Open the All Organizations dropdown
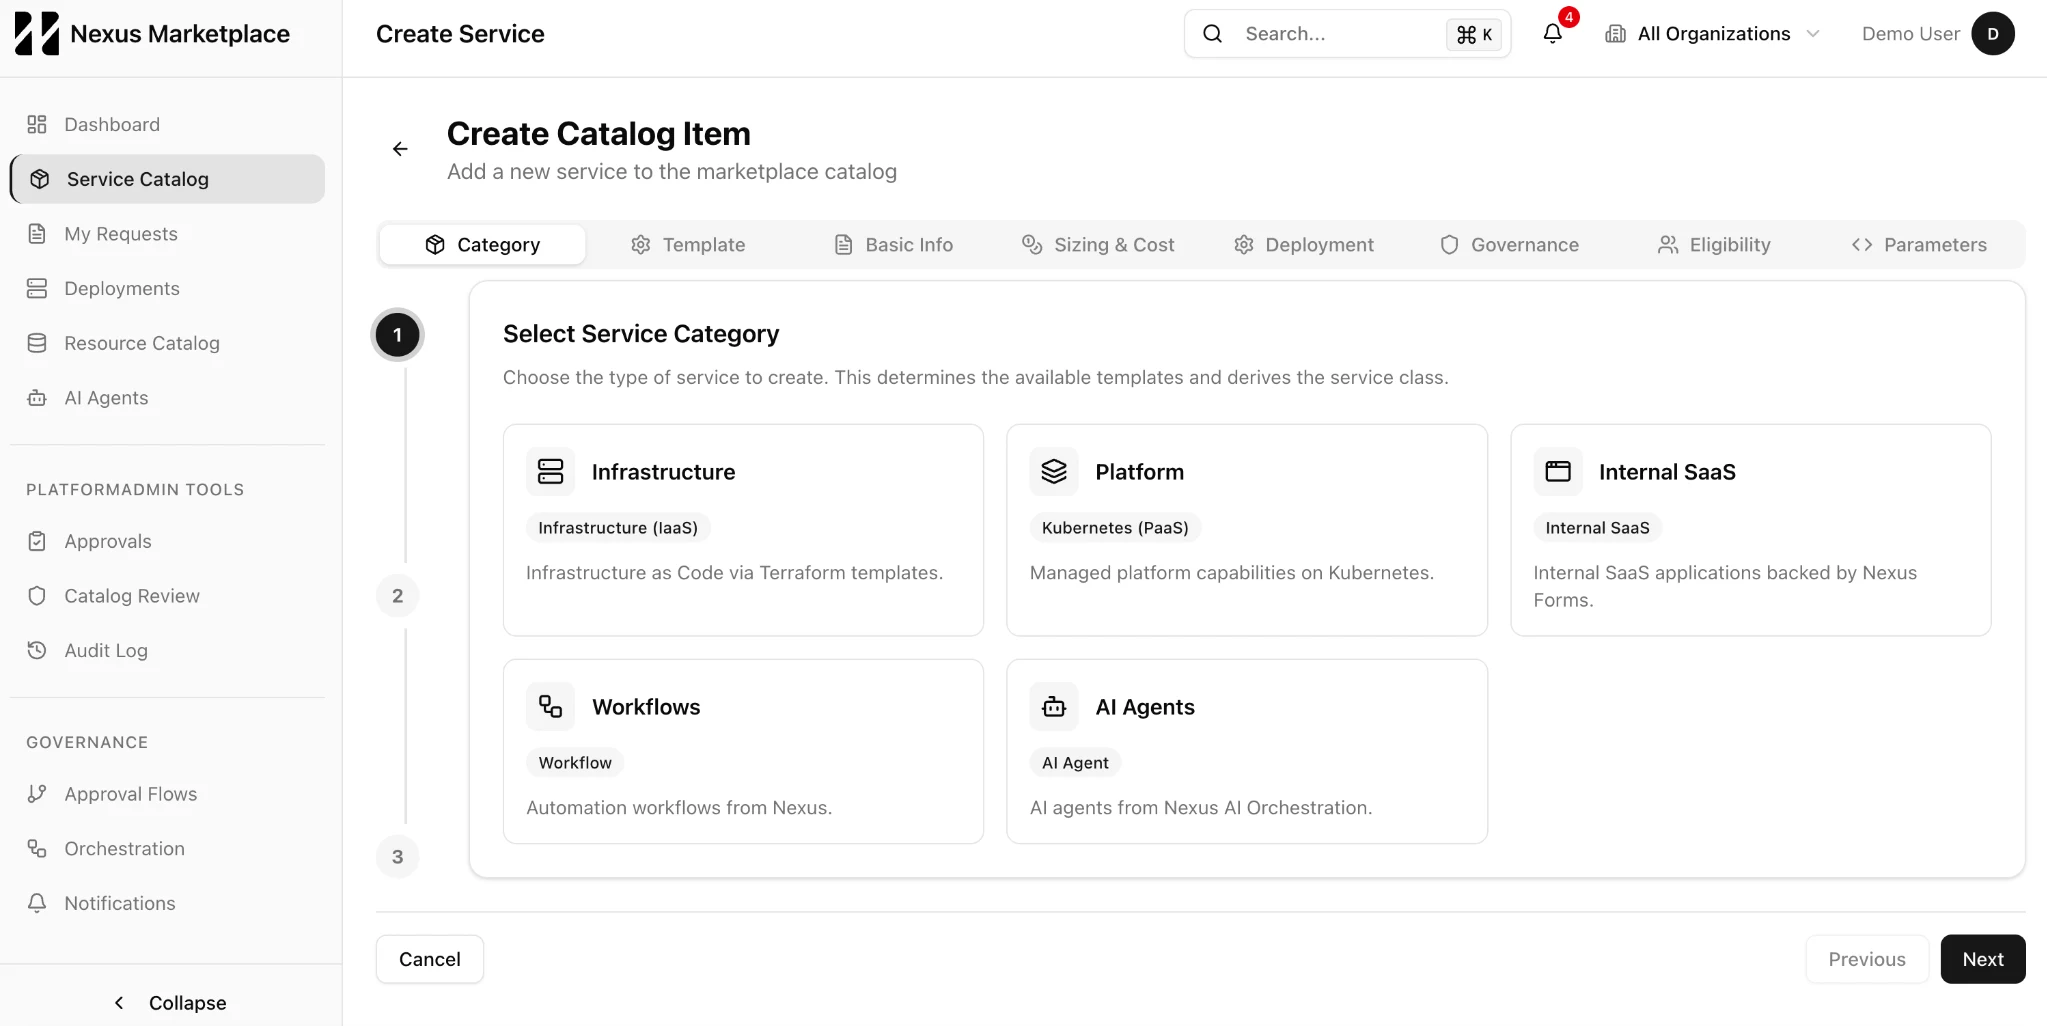 (1712, 34)
